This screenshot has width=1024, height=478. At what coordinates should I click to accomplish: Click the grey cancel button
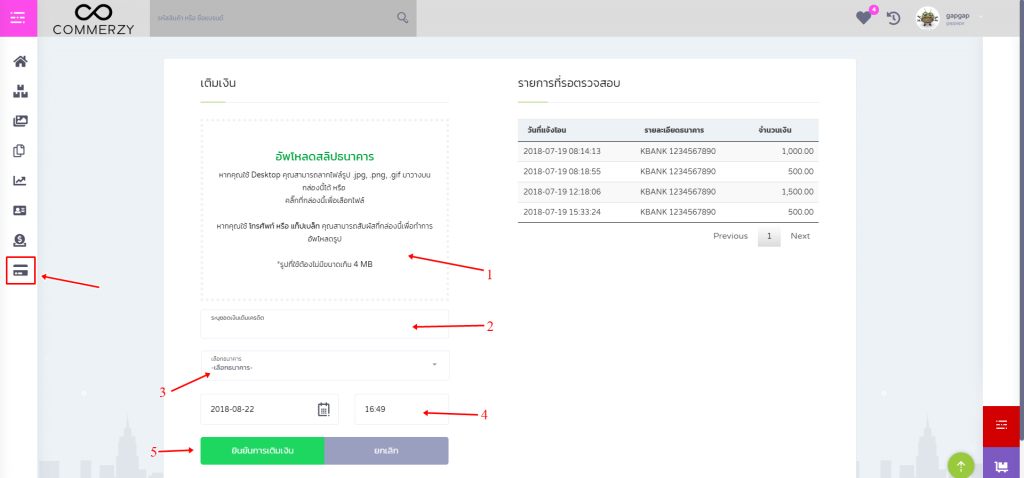click(x=387, y=451)
